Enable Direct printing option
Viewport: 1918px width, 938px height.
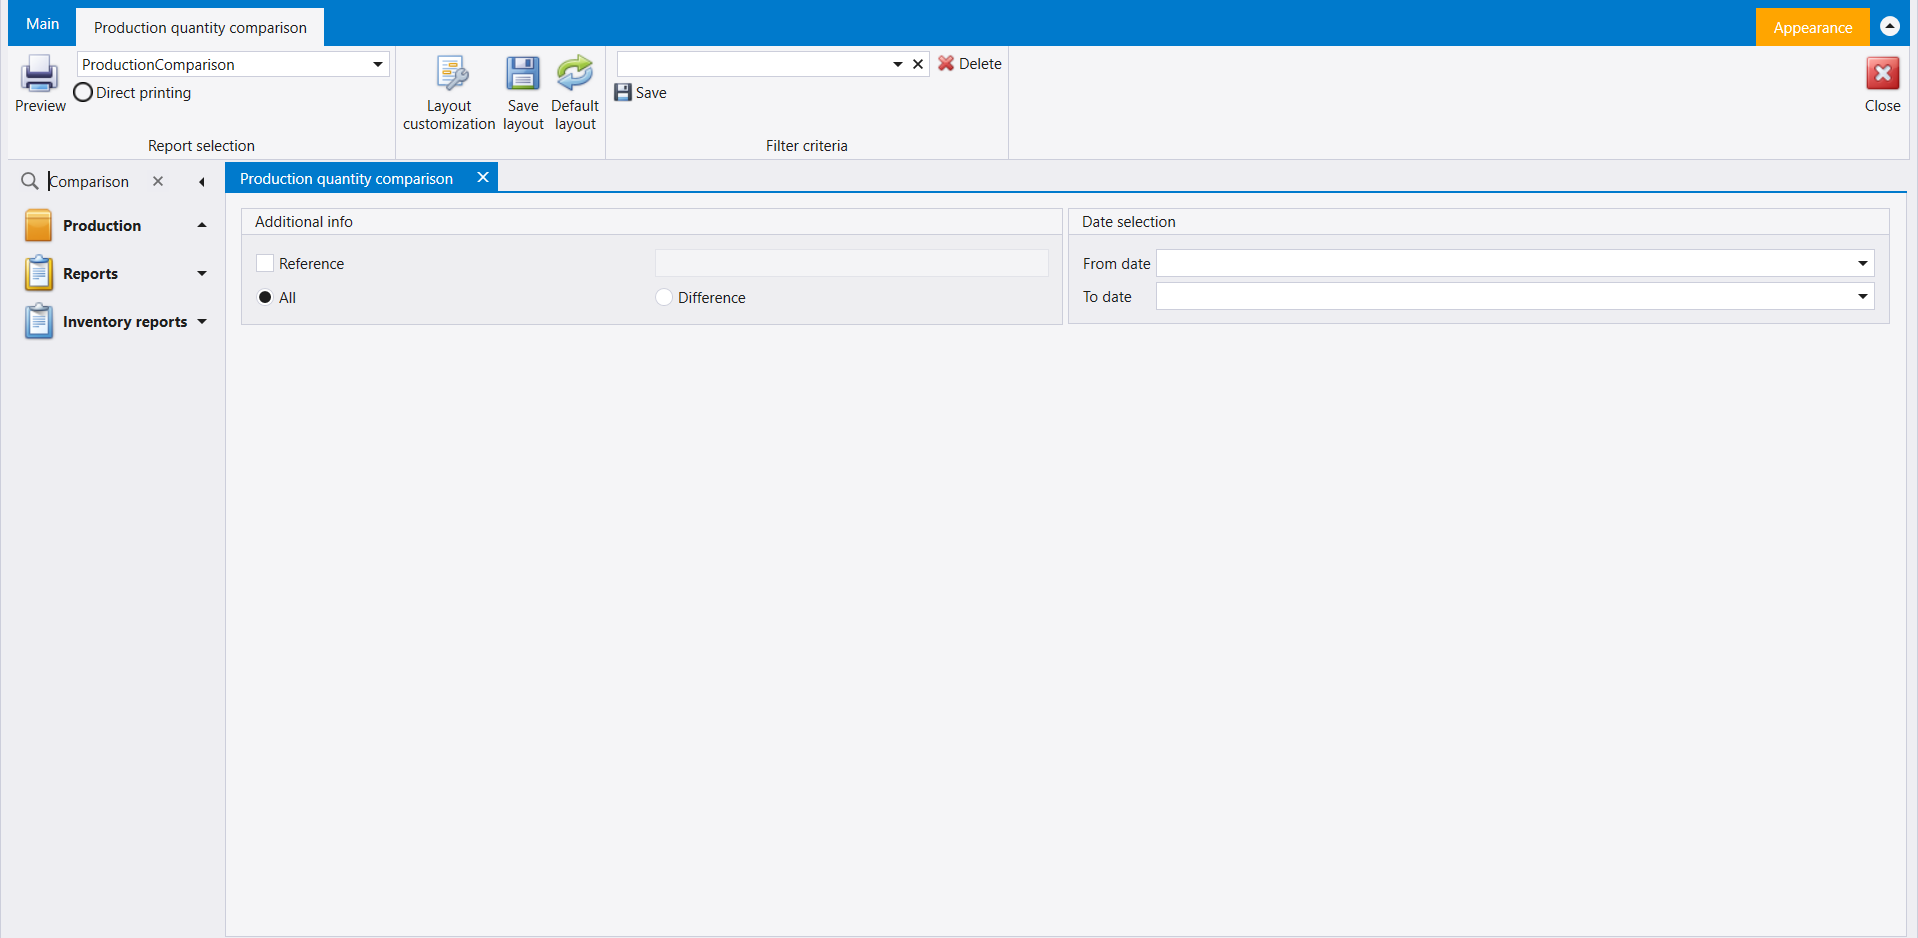tap(83, 93)
